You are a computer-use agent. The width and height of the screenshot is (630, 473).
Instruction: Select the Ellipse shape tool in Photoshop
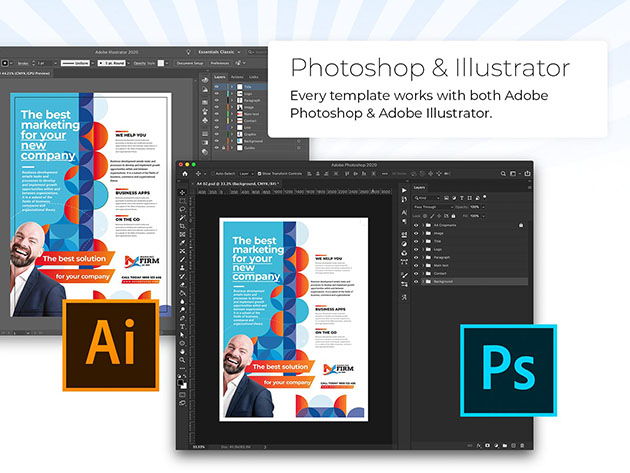(182, 343)
